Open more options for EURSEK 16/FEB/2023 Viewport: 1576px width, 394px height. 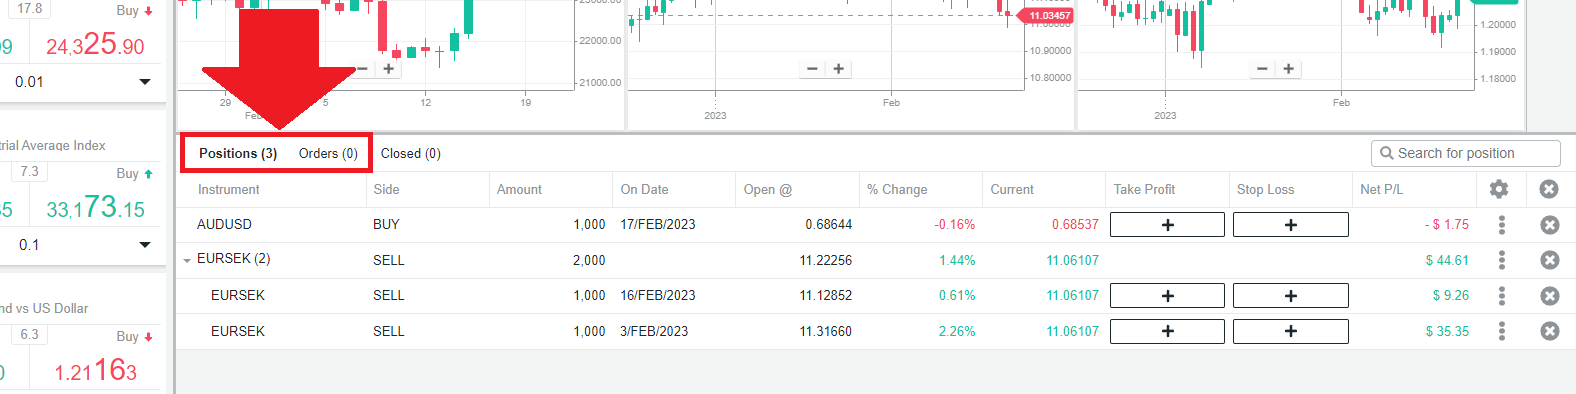click(1501, 296)
